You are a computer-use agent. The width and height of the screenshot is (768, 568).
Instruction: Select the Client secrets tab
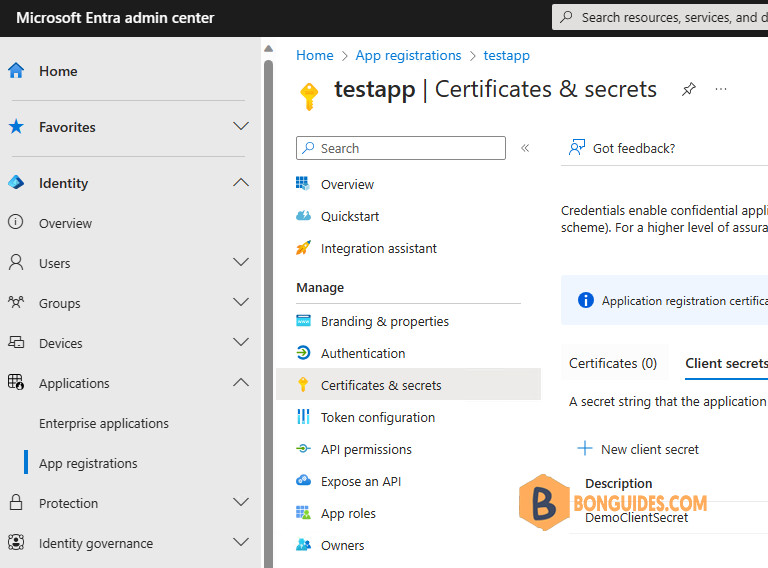pyautogui.click(x=726, y=363)
